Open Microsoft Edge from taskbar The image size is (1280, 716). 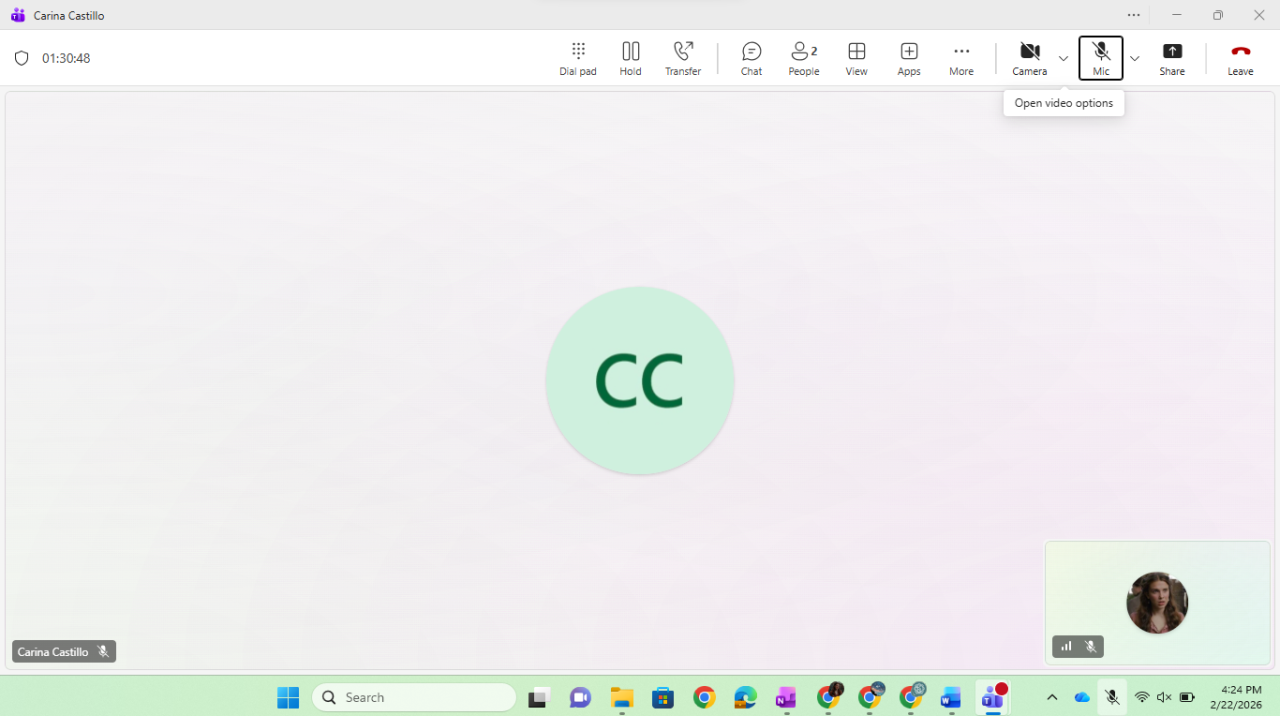pyautogui.click(x=746, y=697)
